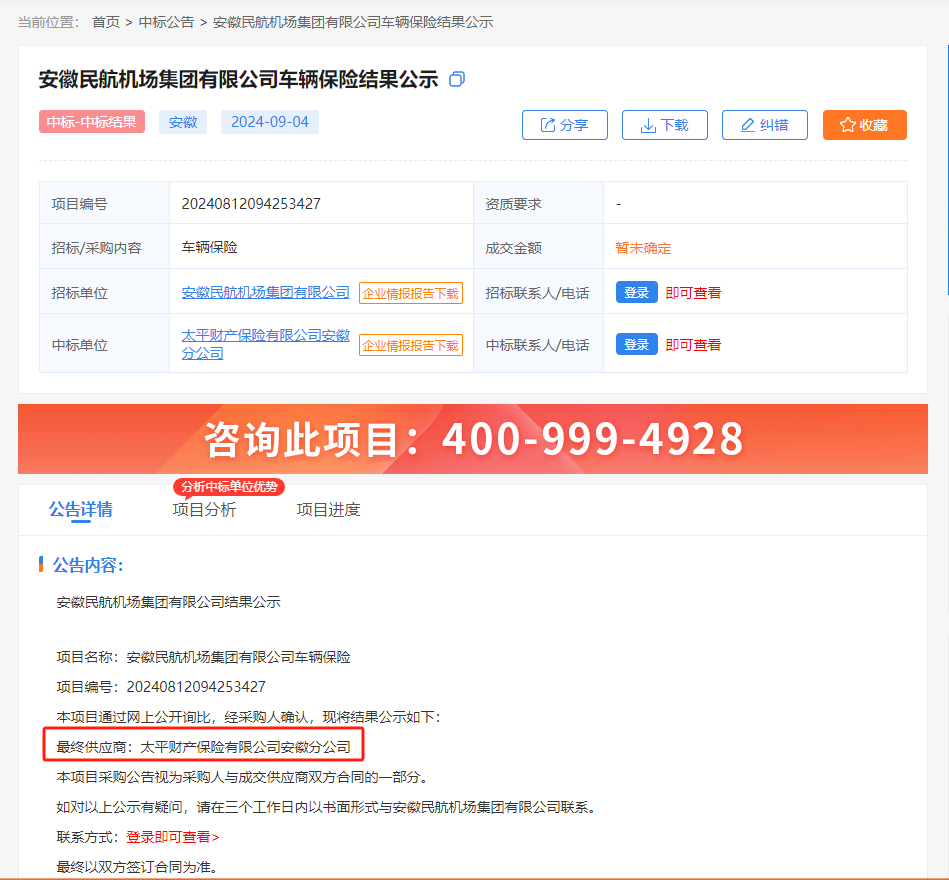The height and width of the screenshot is (880, 949).
Task: Open 首页 in the breadcrumb
Action: pyautogui.click(x=106, y=22)
